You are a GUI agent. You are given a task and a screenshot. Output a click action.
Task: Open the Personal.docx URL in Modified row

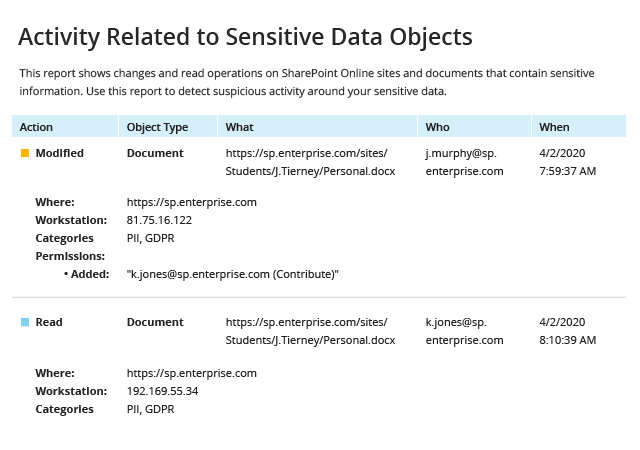point(310,162)
